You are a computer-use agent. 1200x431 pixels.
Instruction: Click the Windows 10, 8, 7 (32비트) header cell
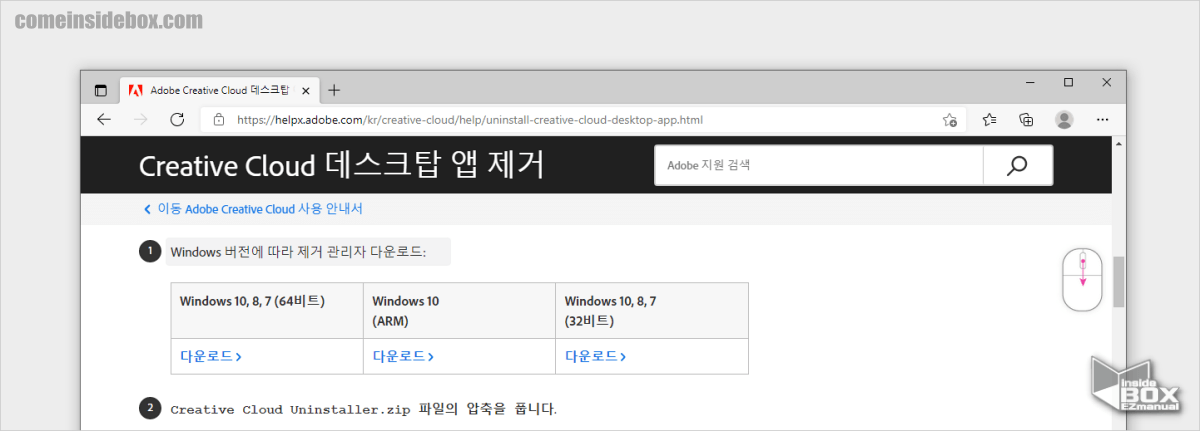point(652,311)
